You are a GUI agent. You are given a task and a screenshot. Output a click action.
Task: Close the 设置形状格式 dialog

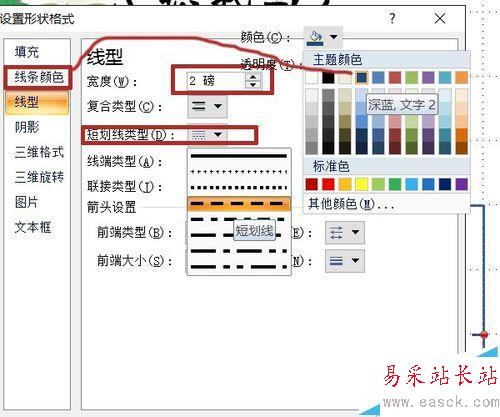coord(440,18)
